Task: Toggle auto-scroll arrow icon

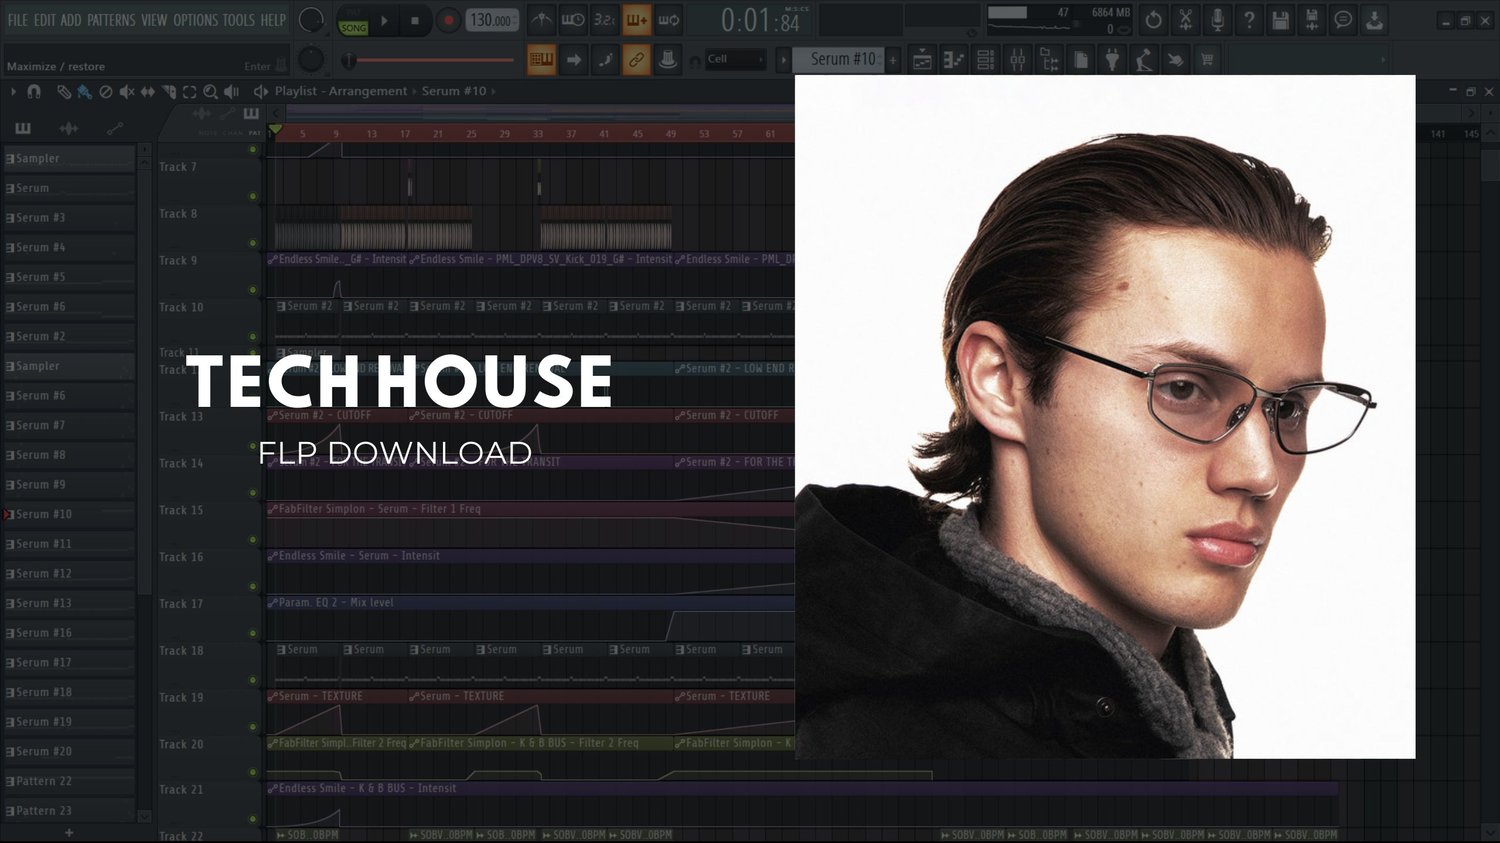Action: [x=574, y=60]
